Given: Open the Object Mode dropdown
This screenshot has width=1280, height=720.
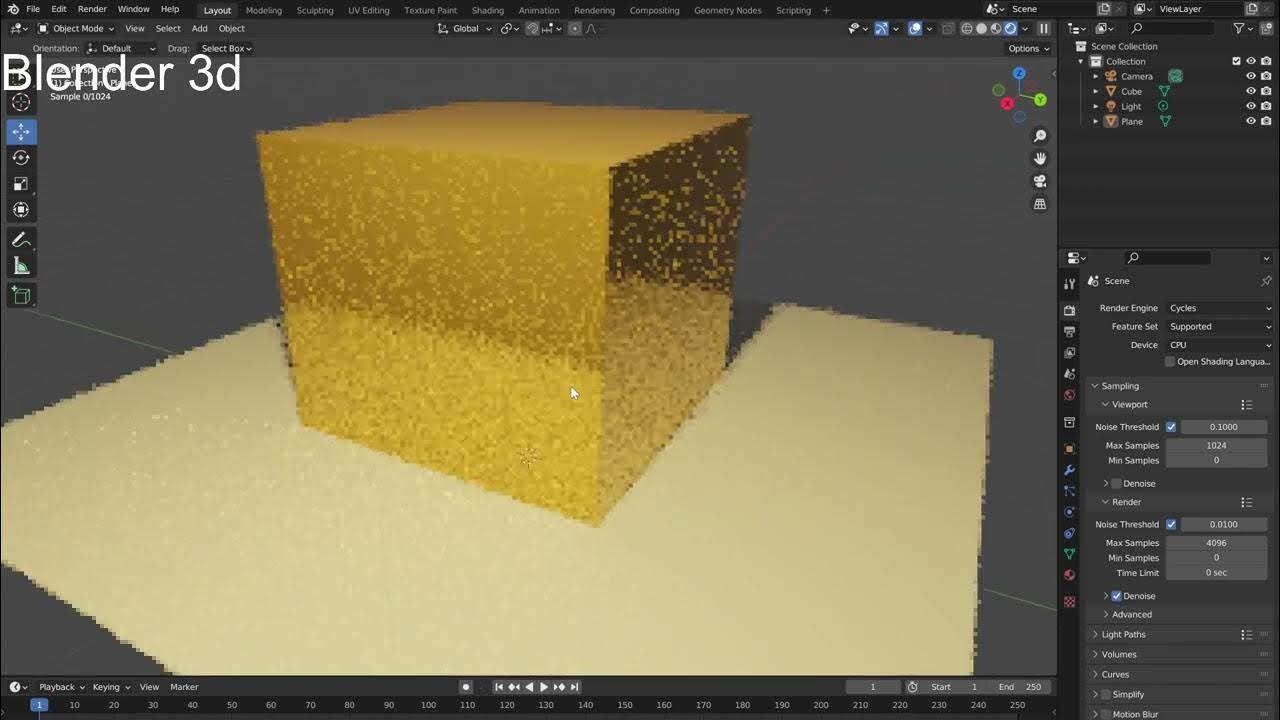Looking at the screenshot, I should click(76, 29).
